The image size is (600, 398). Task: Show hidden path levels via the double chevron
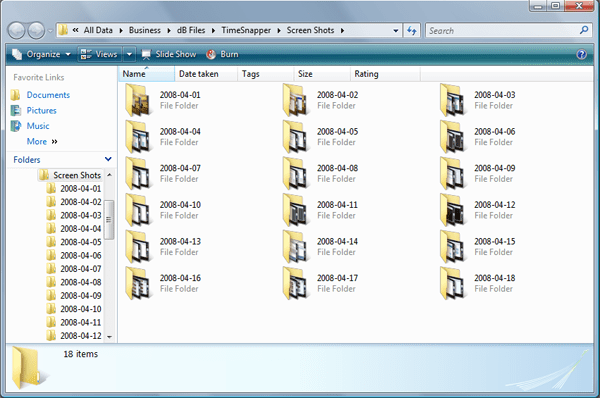(x=75, y=30)
